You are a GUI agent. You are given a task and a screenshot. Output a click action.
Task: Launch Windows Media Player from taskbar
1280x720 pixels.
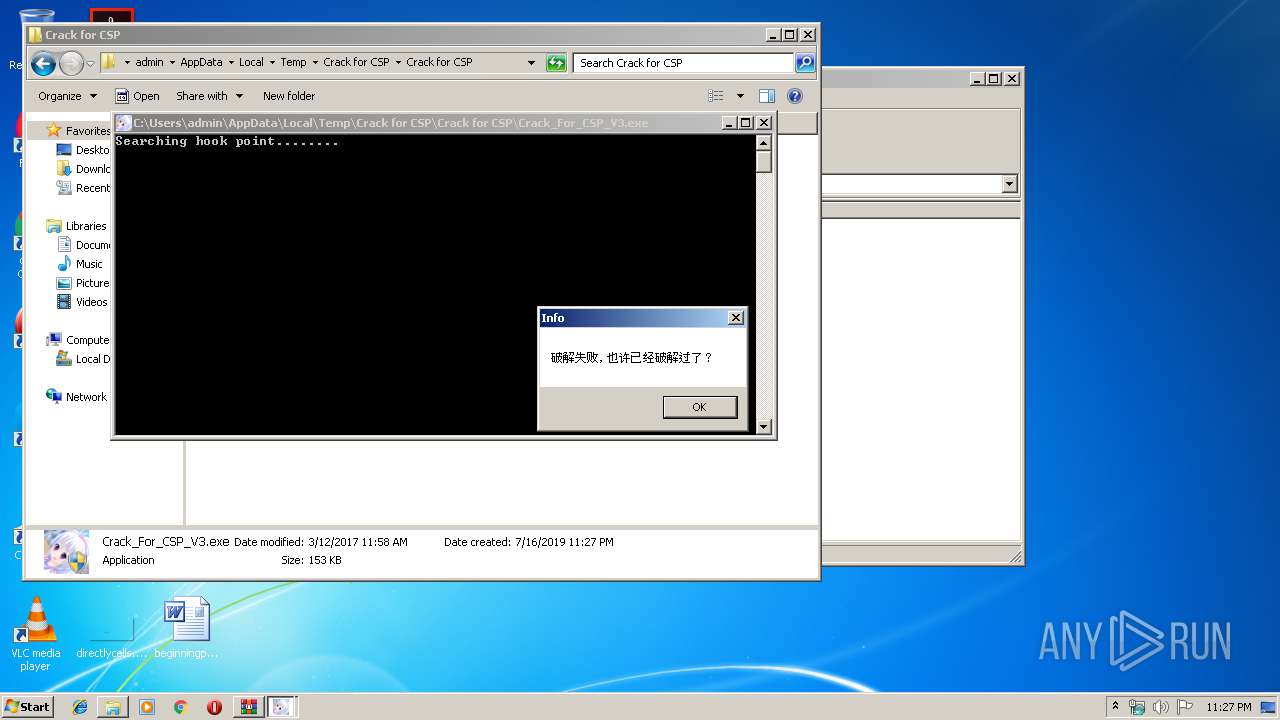tap(147, 707)
